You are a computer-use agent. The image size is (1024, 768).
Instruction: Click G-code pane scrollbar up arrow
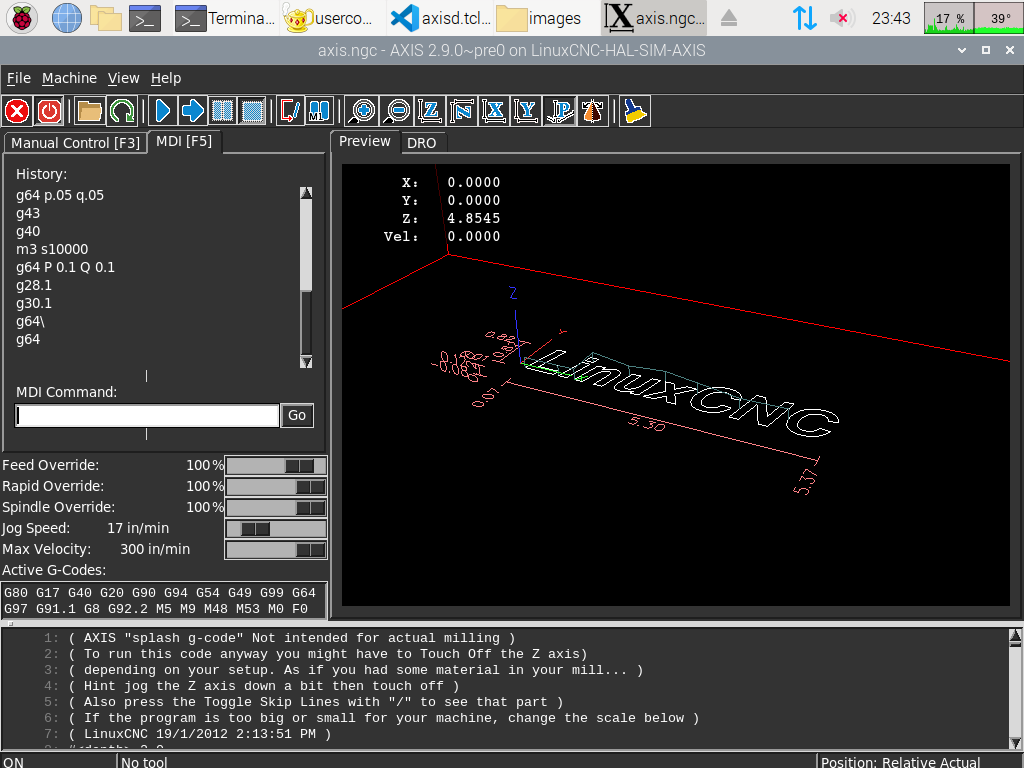(x=1015, y=635)
